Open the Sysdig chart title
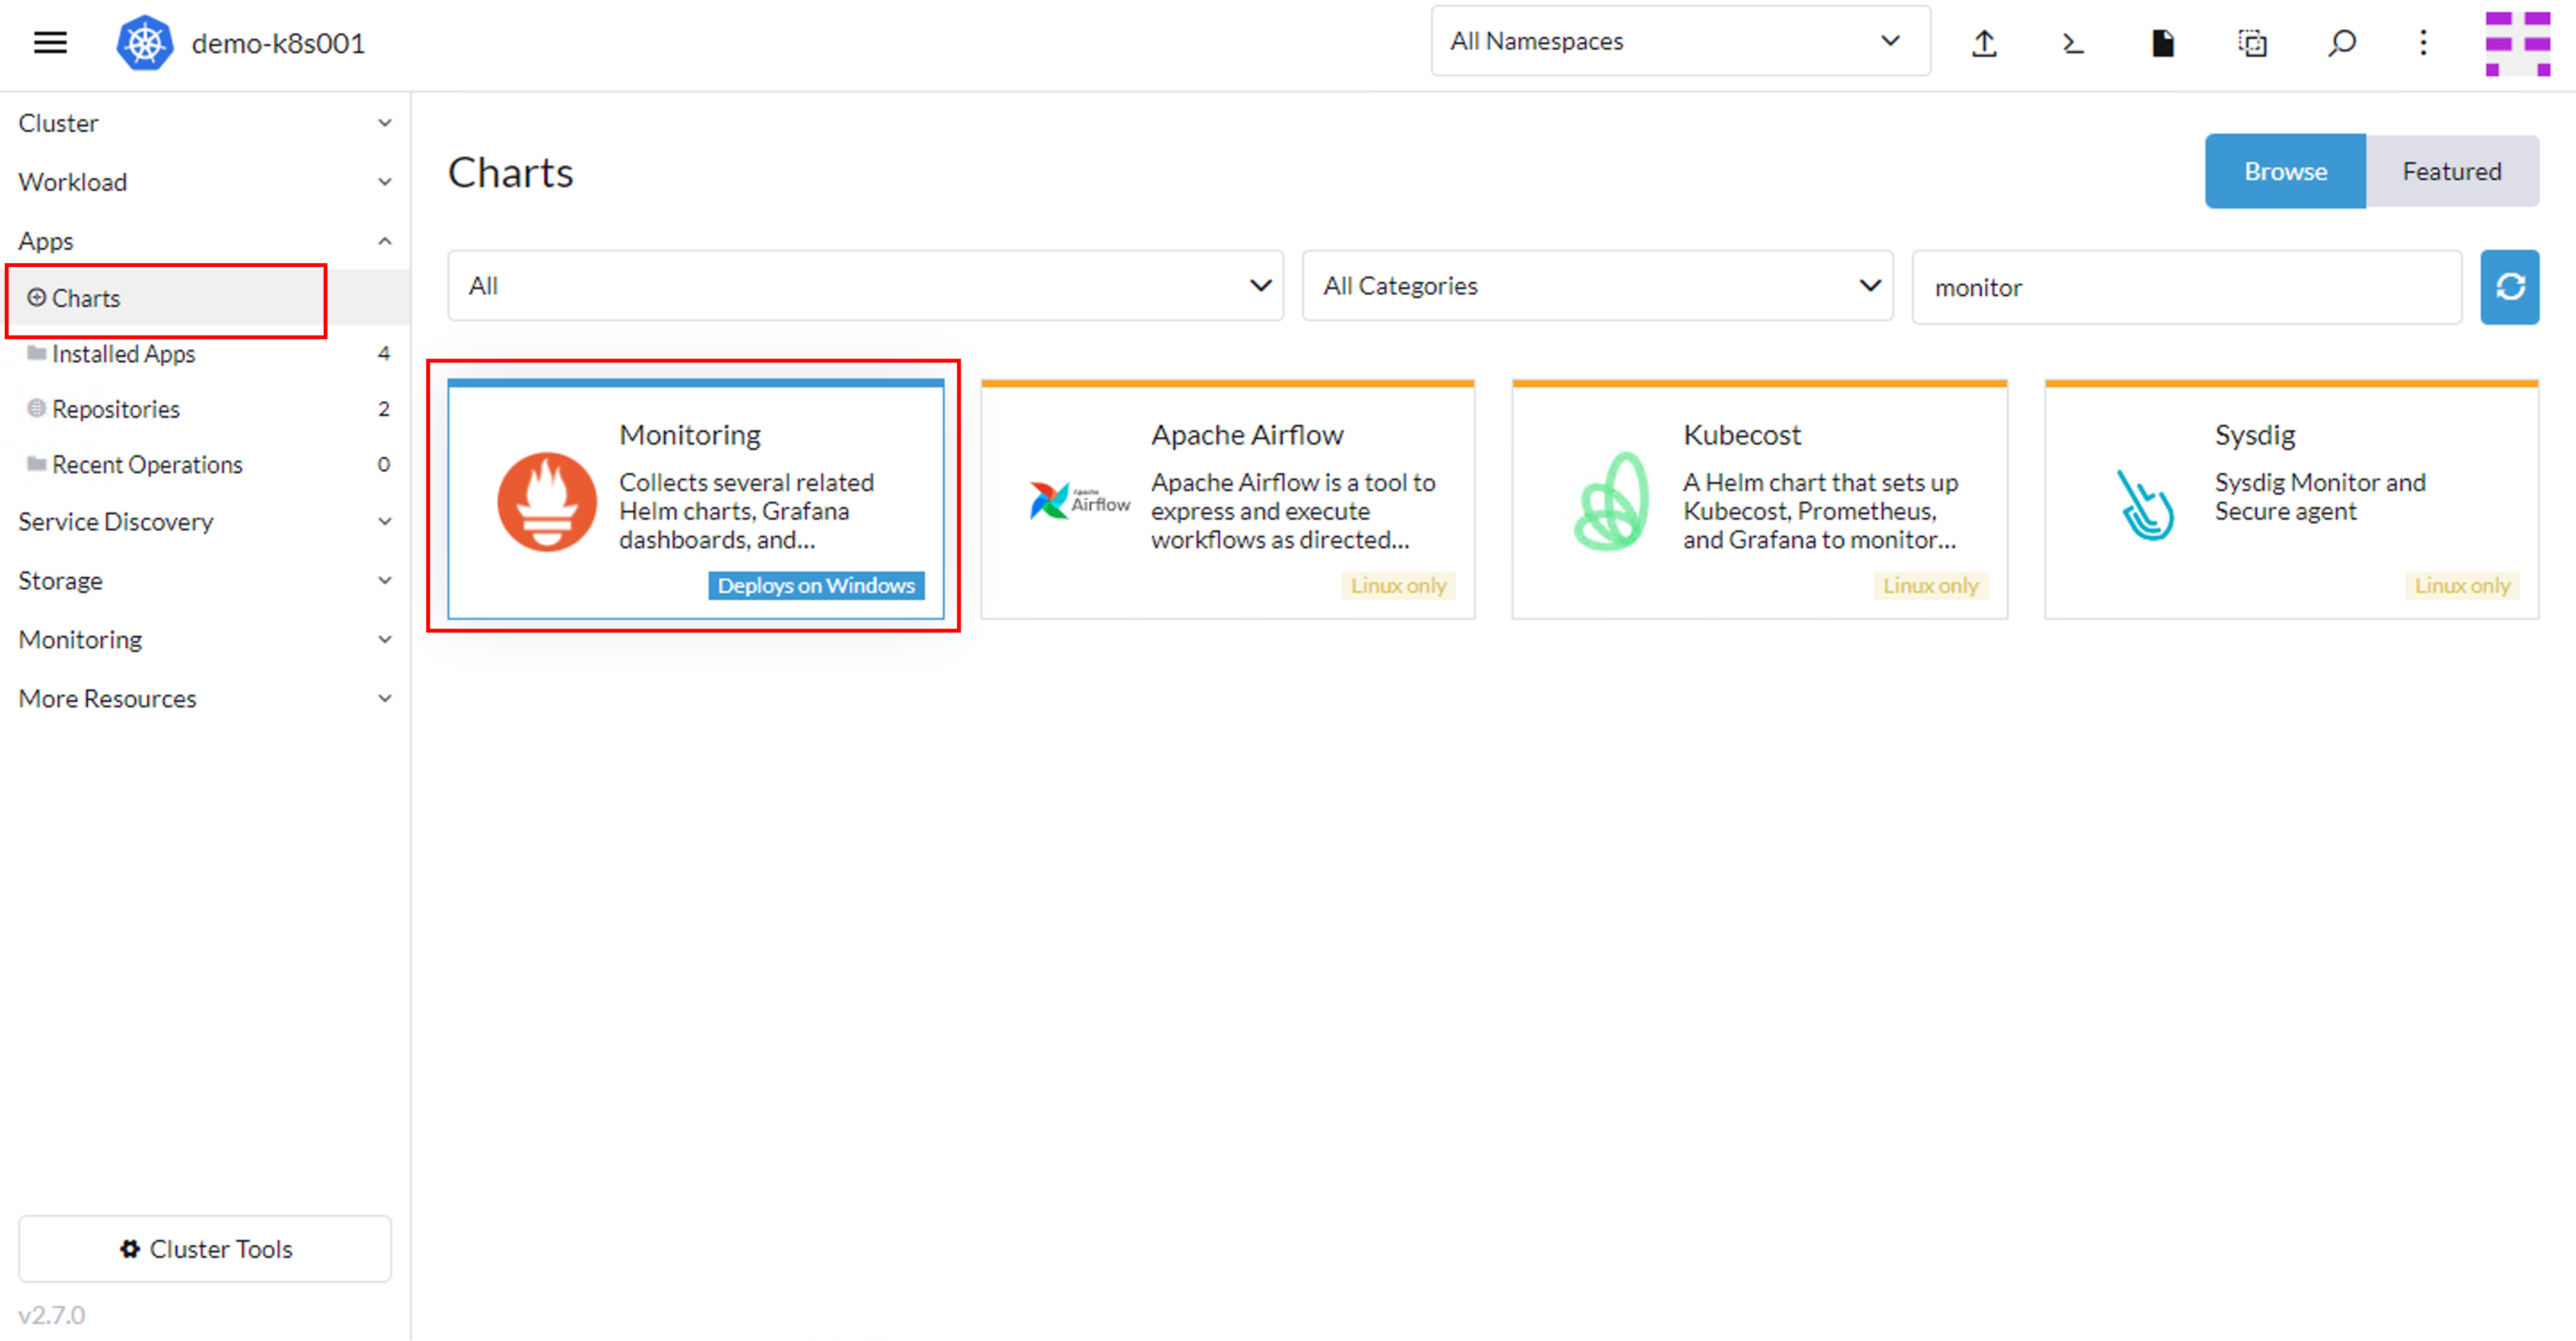2576x1341 pixels. tap(2255, 435)
